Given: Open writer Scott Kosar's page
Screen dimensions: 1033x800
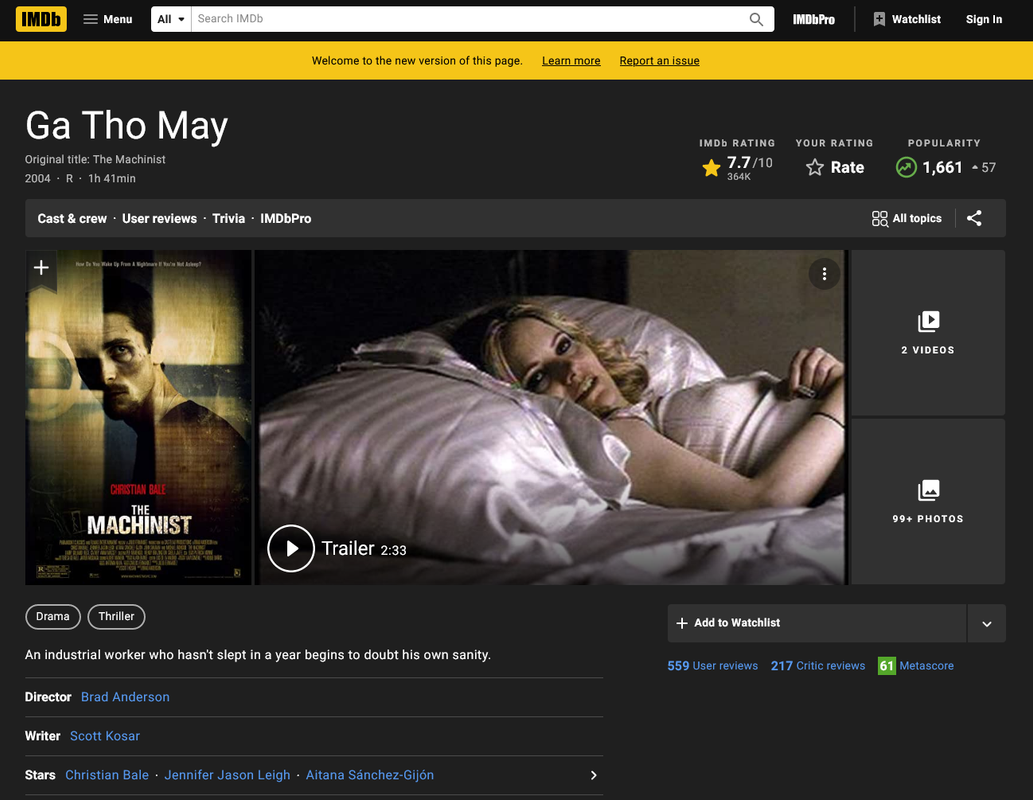Looking at the screenshot, I should tap(105, 736).
